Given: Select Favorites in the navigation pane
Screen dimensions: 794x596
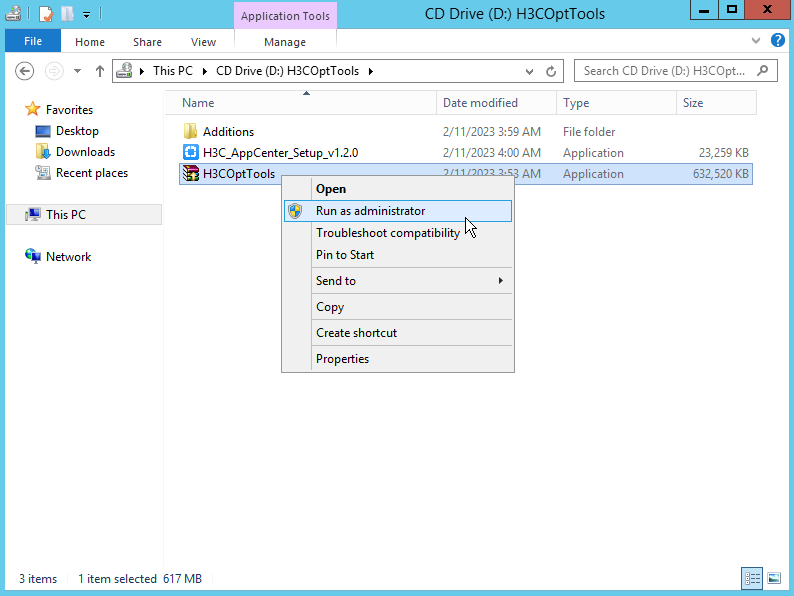Looking at the screenshot, I should coord(69,110).
